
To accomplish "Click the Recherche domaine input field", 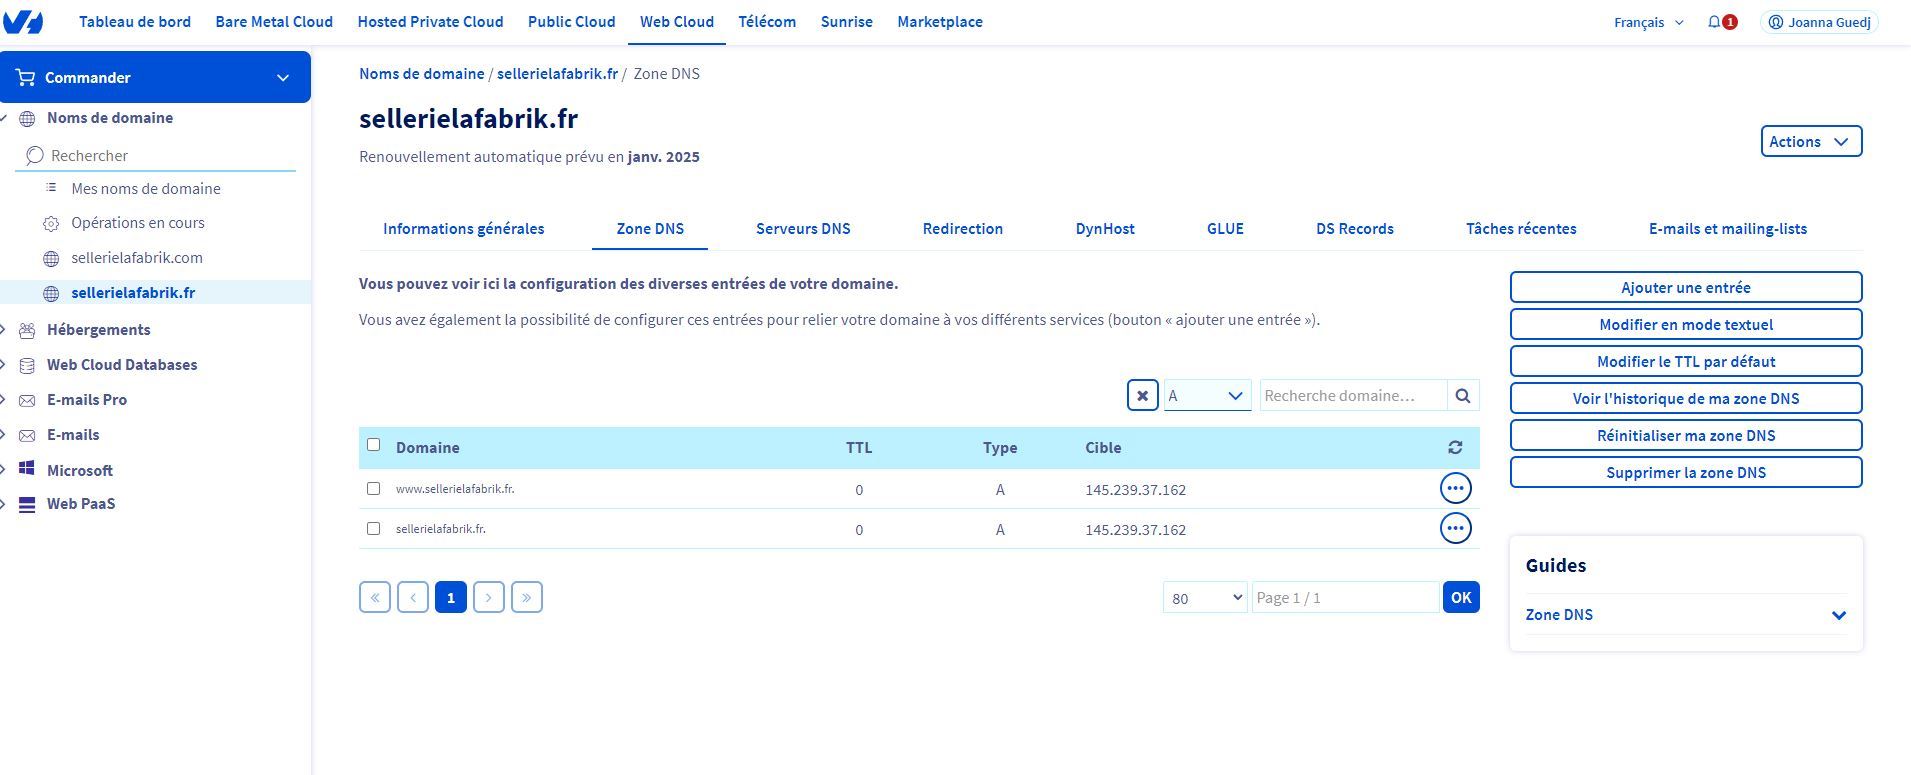I will pos(1352,396).
